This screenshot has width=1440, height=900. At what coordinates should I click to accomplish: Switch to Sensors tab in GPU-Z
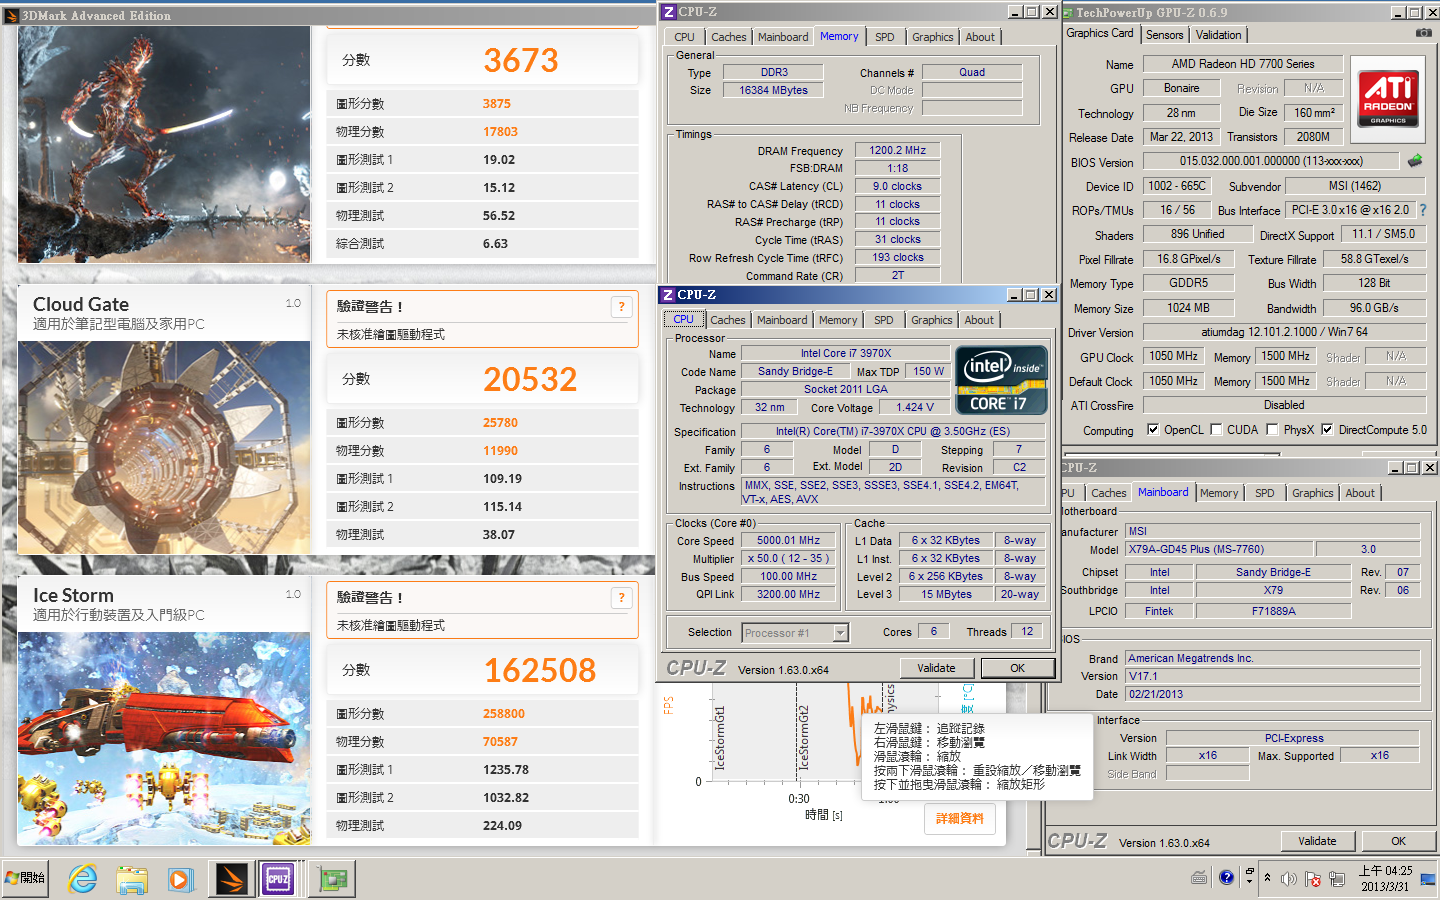tap(1165, 35)
